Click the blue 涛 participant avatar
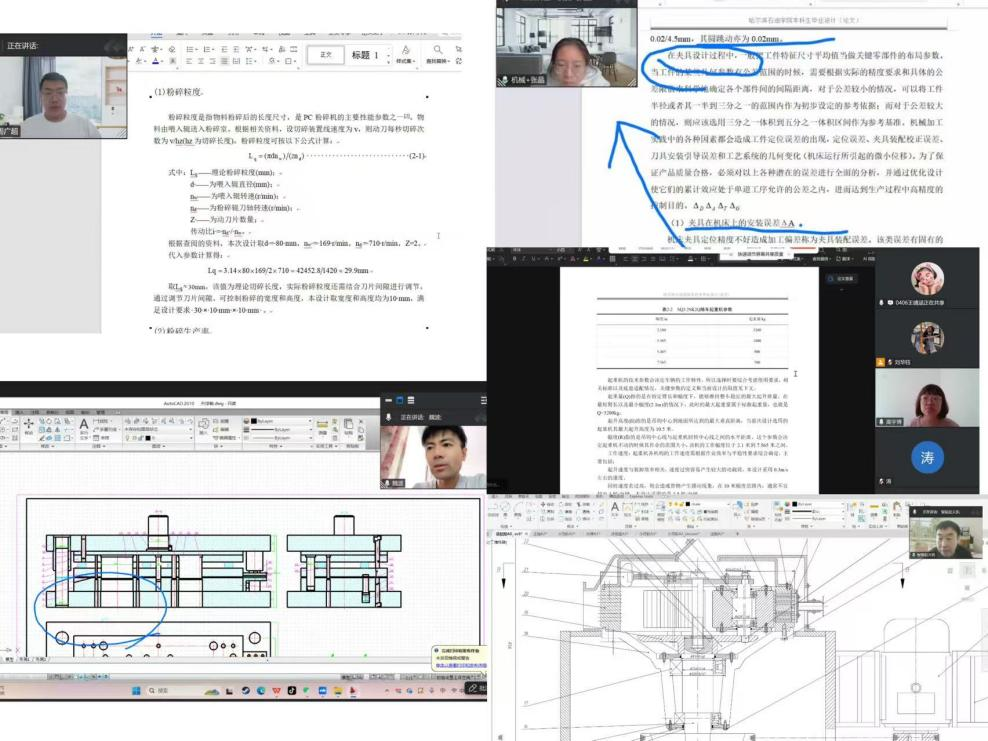 [927, 457]
